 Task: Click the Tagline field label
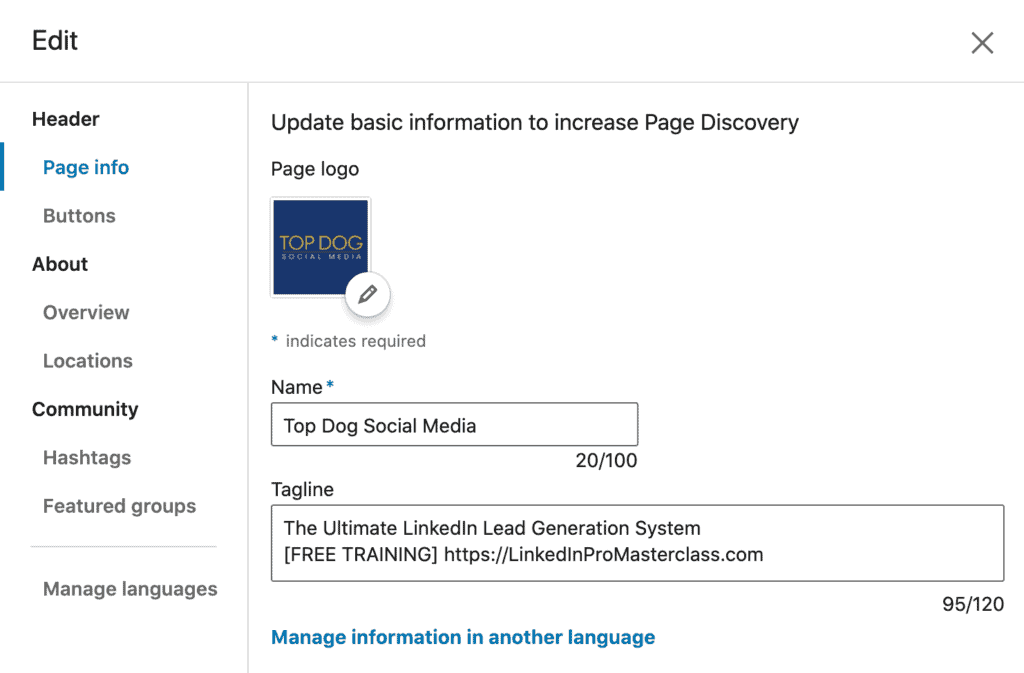302,489
